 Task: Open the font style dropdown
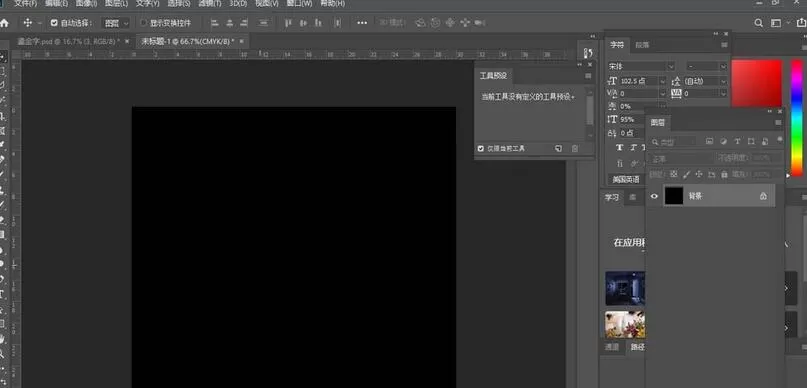pyautogui.click(x=707, y=66)
